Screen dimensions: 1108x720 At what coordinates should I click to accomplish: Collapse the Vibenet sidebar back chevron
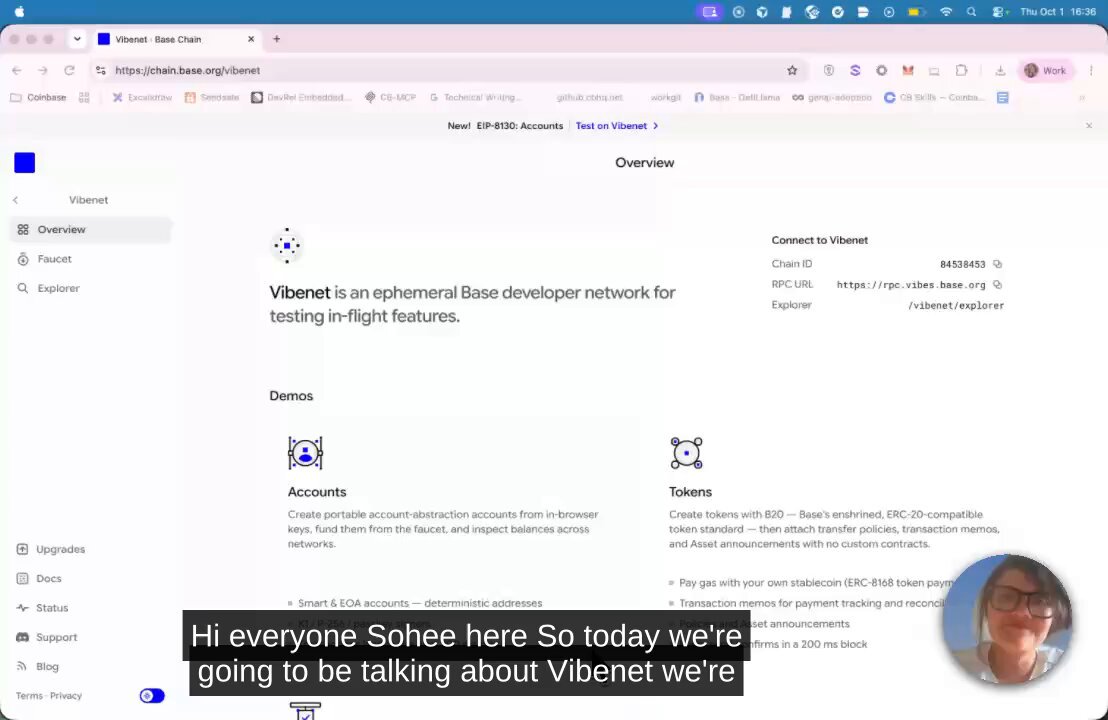[x=16, y=200]
